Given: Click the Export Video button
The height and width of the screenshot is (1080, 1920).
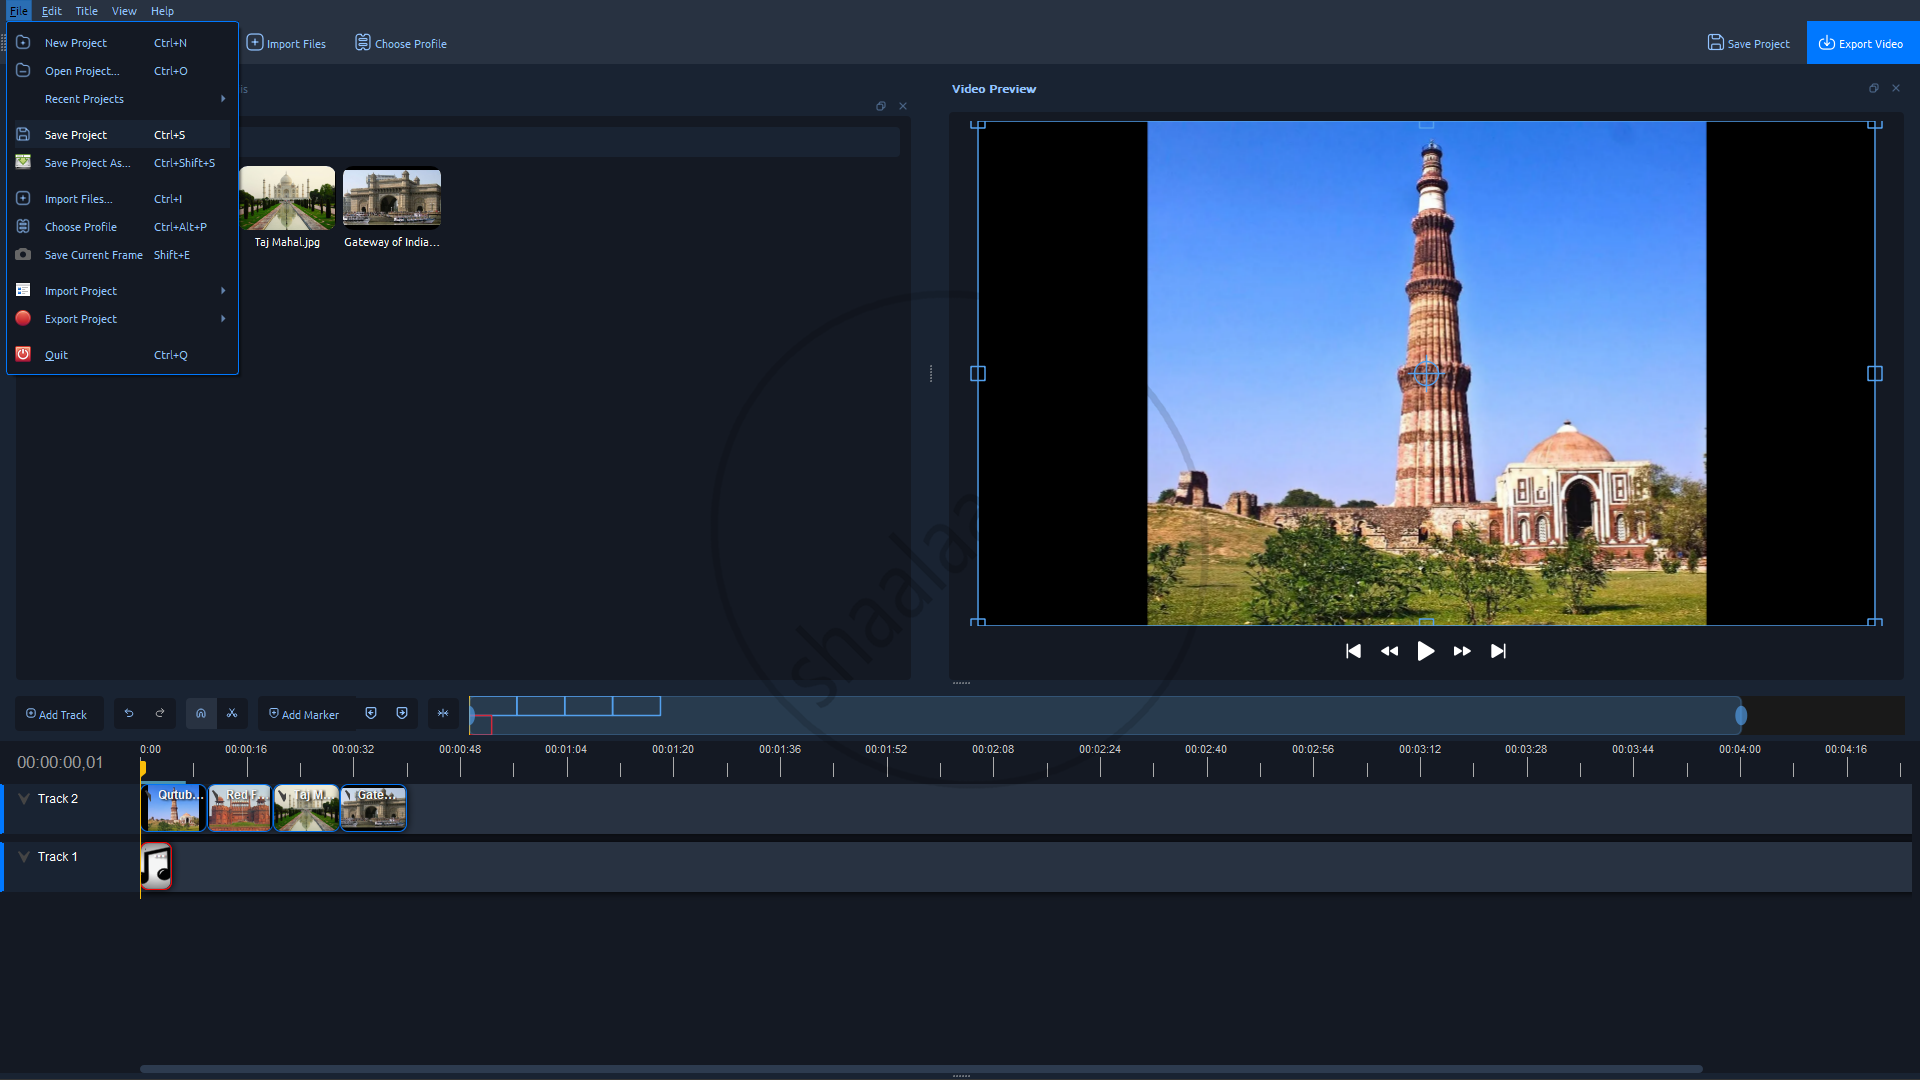Looking at the screenshot, I should pos(1861,43).
